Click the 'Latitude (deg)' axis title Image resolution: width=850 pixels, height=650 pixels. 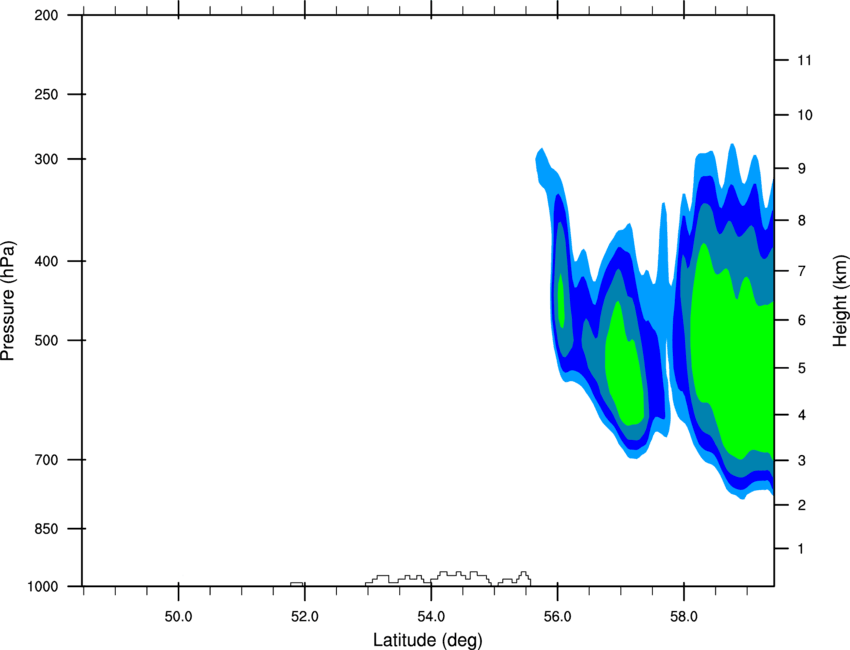(427, 640)
